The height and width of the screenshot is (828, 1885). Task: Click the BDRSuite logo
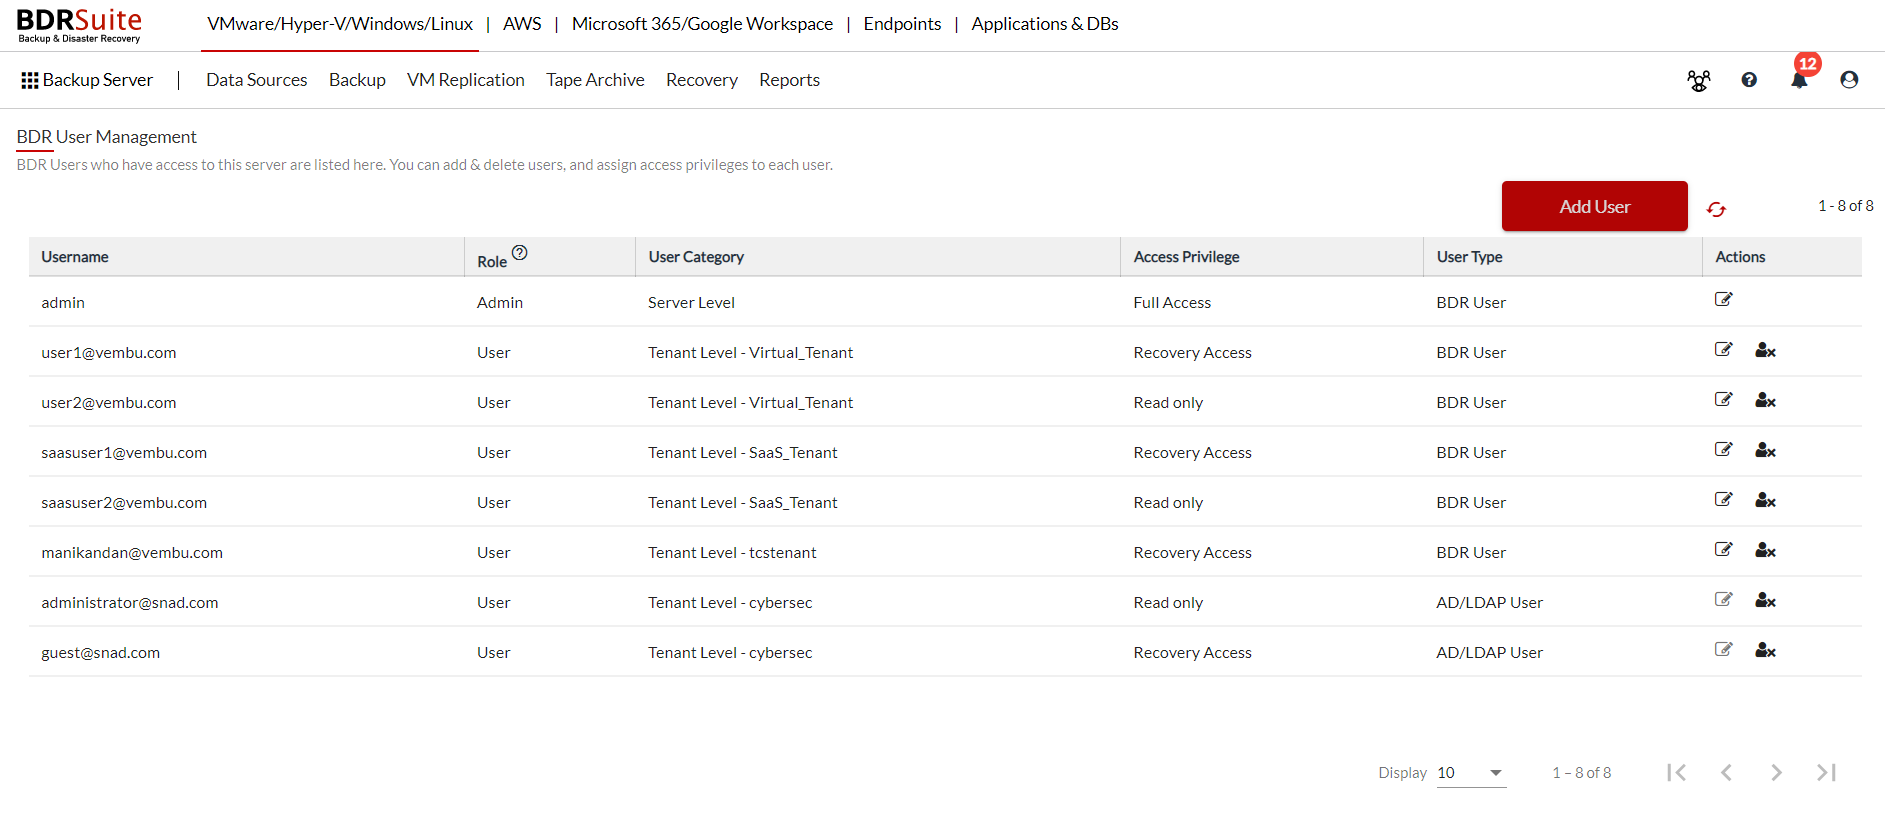point(79,25)
